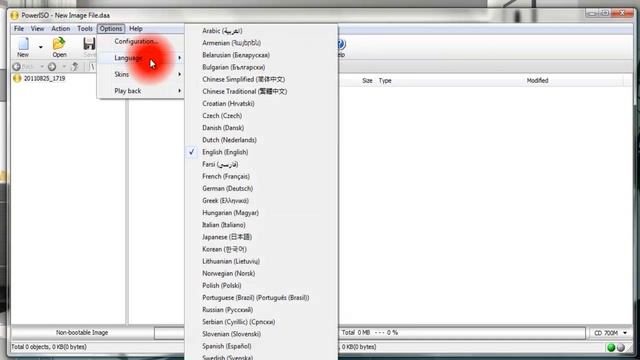Choose Dutch (Nederlands) language
The image size is (640, 360).
(261, 140)
